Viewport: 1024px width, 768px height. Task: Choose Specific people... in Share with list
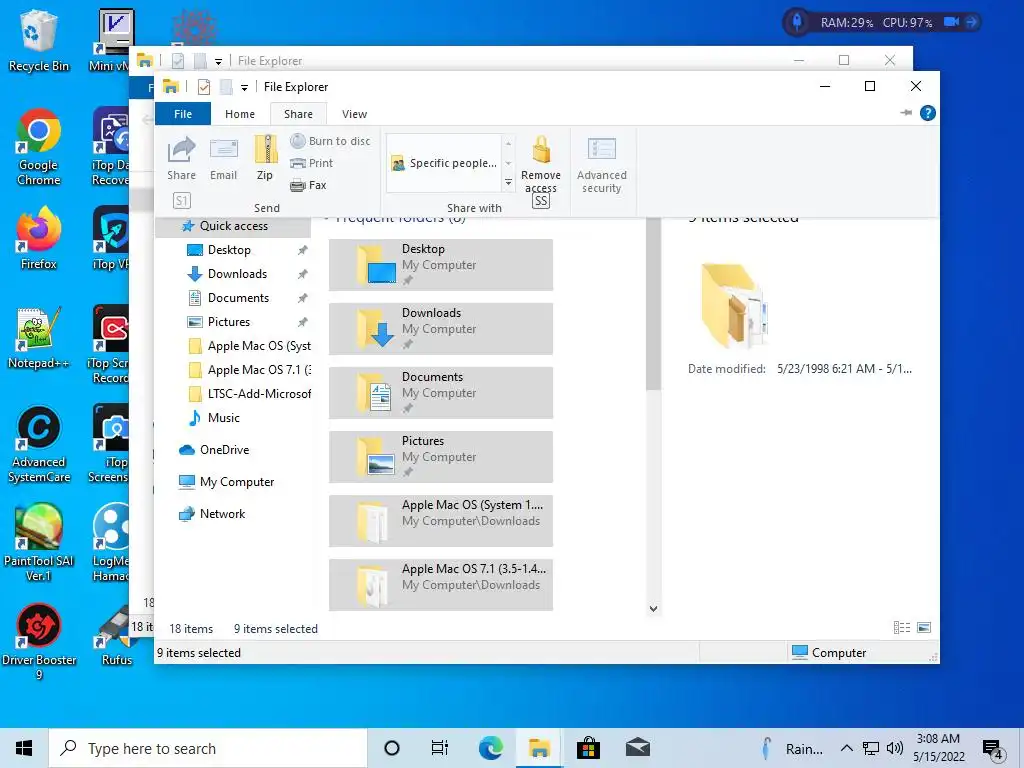coord(444,163)
